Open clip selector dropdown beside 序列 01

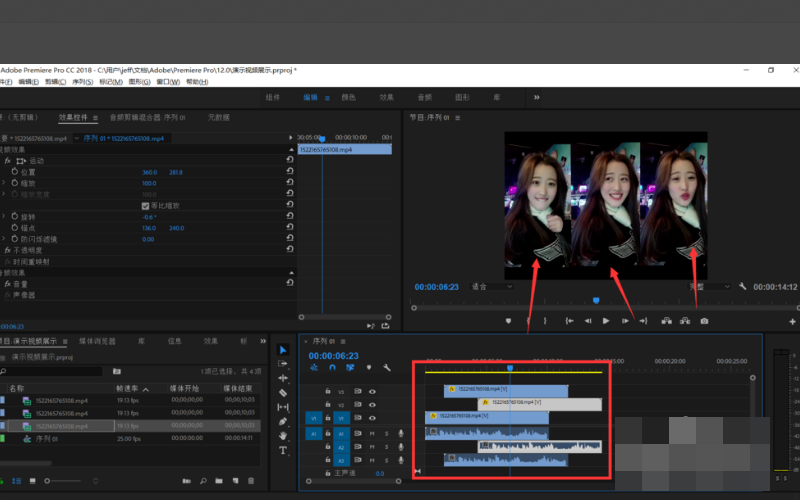tap(77, 138)
